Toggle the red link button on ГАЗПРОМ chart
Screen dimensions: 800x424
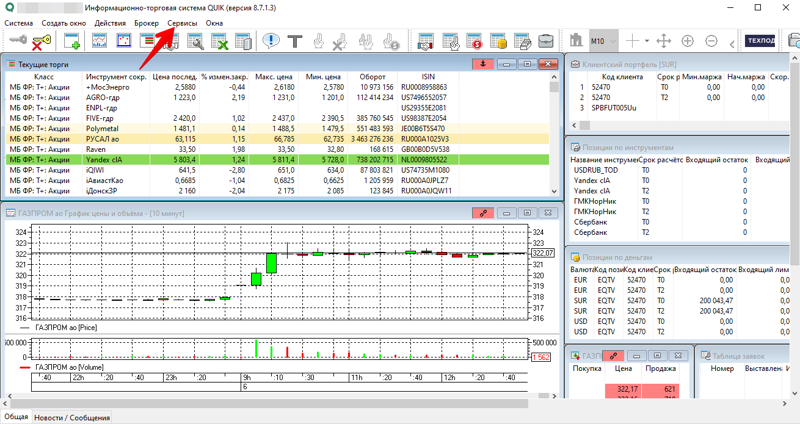[x=483, y=213]
